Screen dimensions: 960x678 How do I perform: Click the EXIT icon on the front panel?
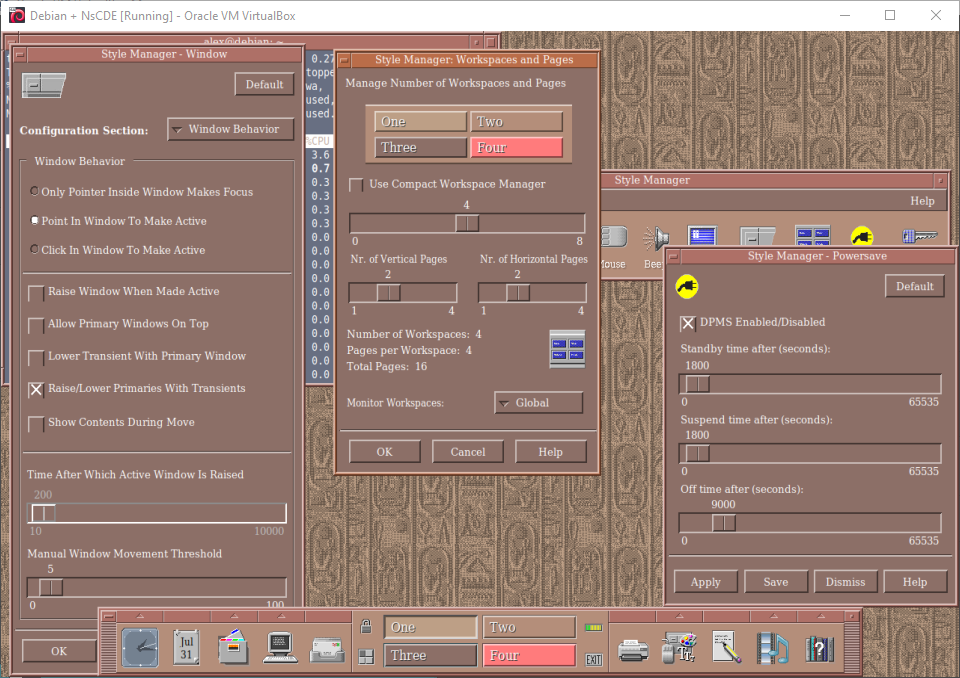pos(594,658)
